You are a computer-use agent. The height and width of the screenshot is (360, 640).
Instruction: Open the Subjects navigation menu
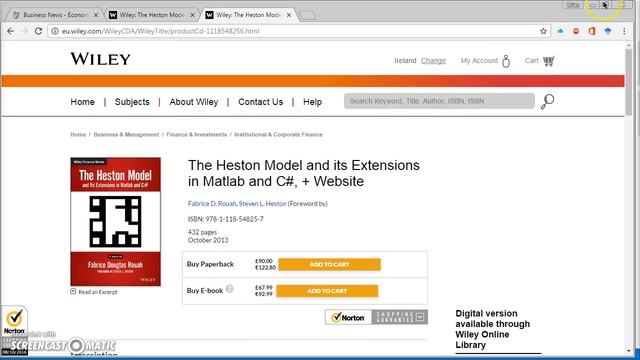tap(132, 102)
